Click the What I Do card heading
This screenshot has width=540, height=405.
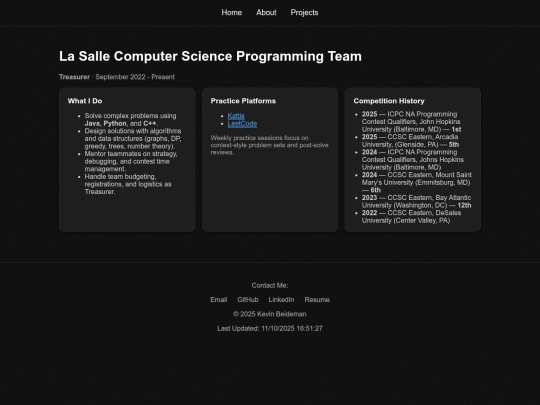[x=85, y=101]
